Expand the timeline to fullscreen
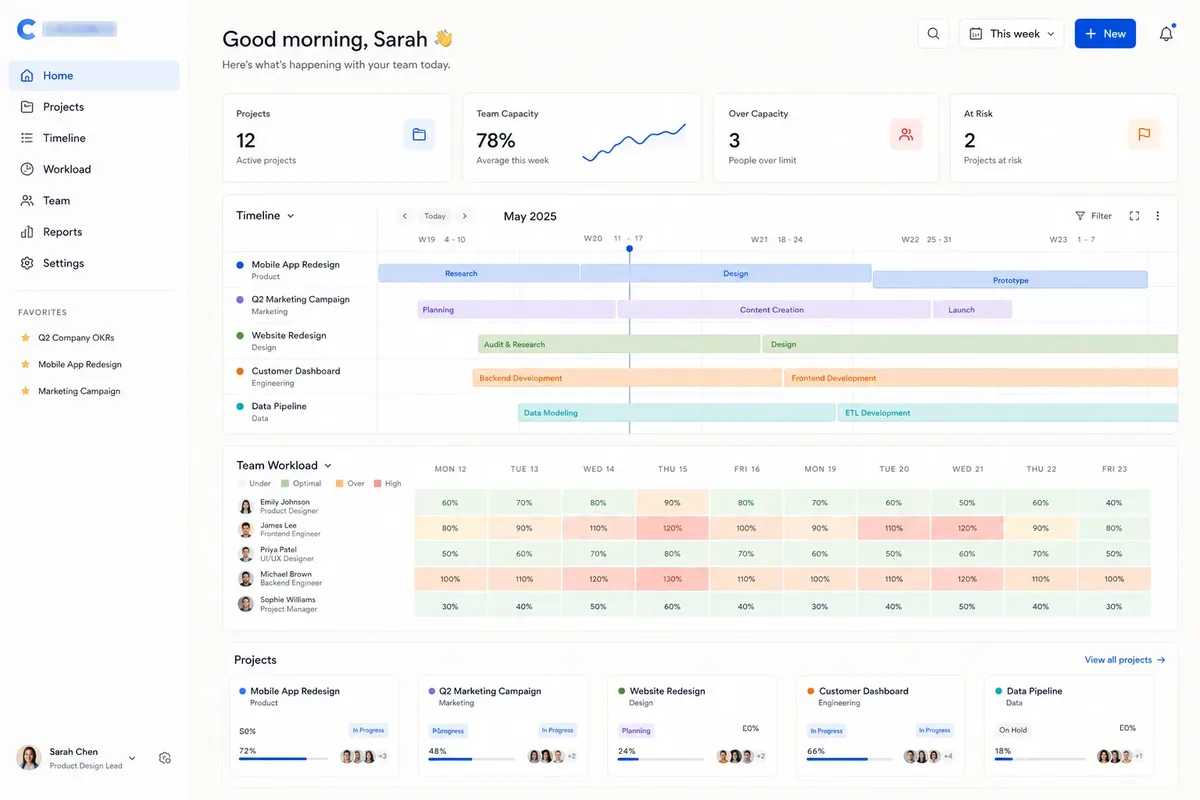 pyautogui.click(x=1134, y=216)
